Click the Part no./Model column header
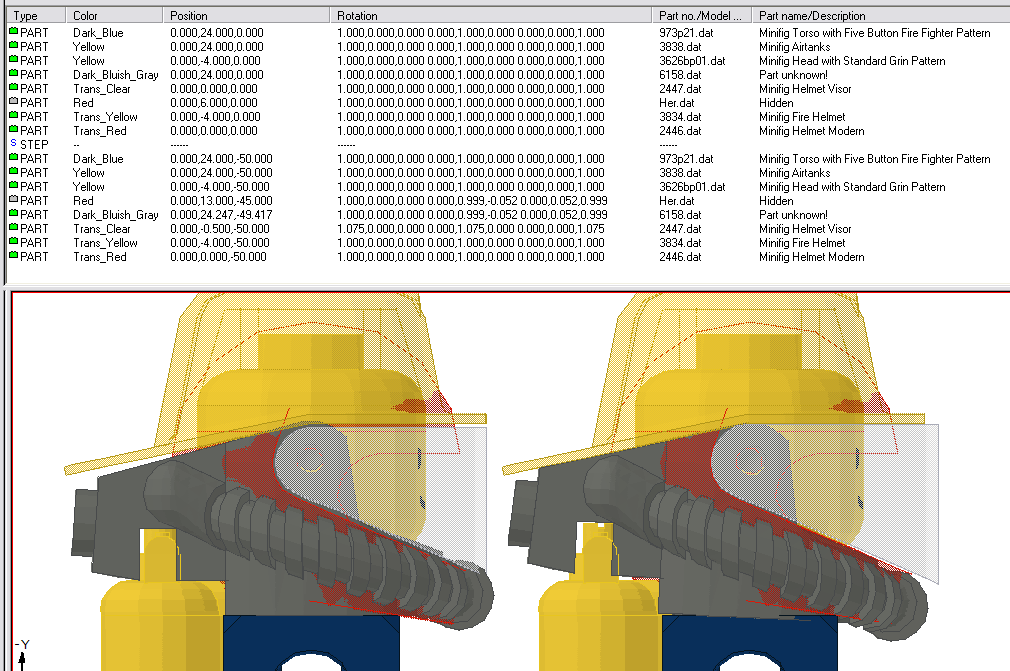This screenshot has height=671, width=1010. click(x=702, y=15)
